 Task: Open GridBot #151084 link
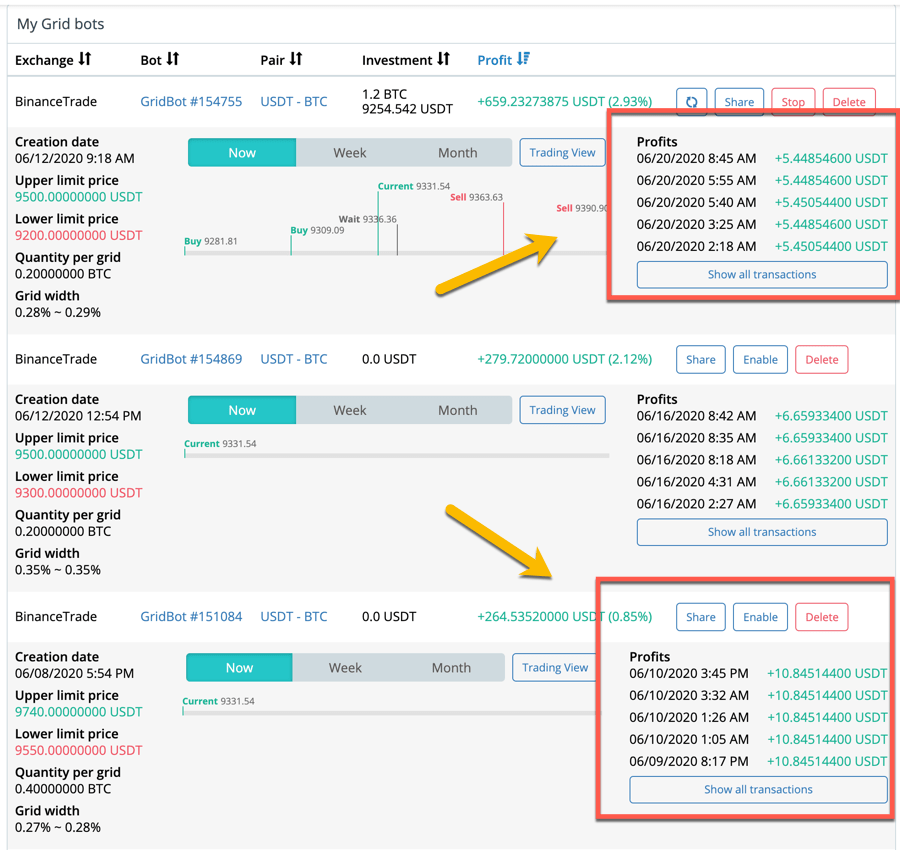[x=191, y=617]
